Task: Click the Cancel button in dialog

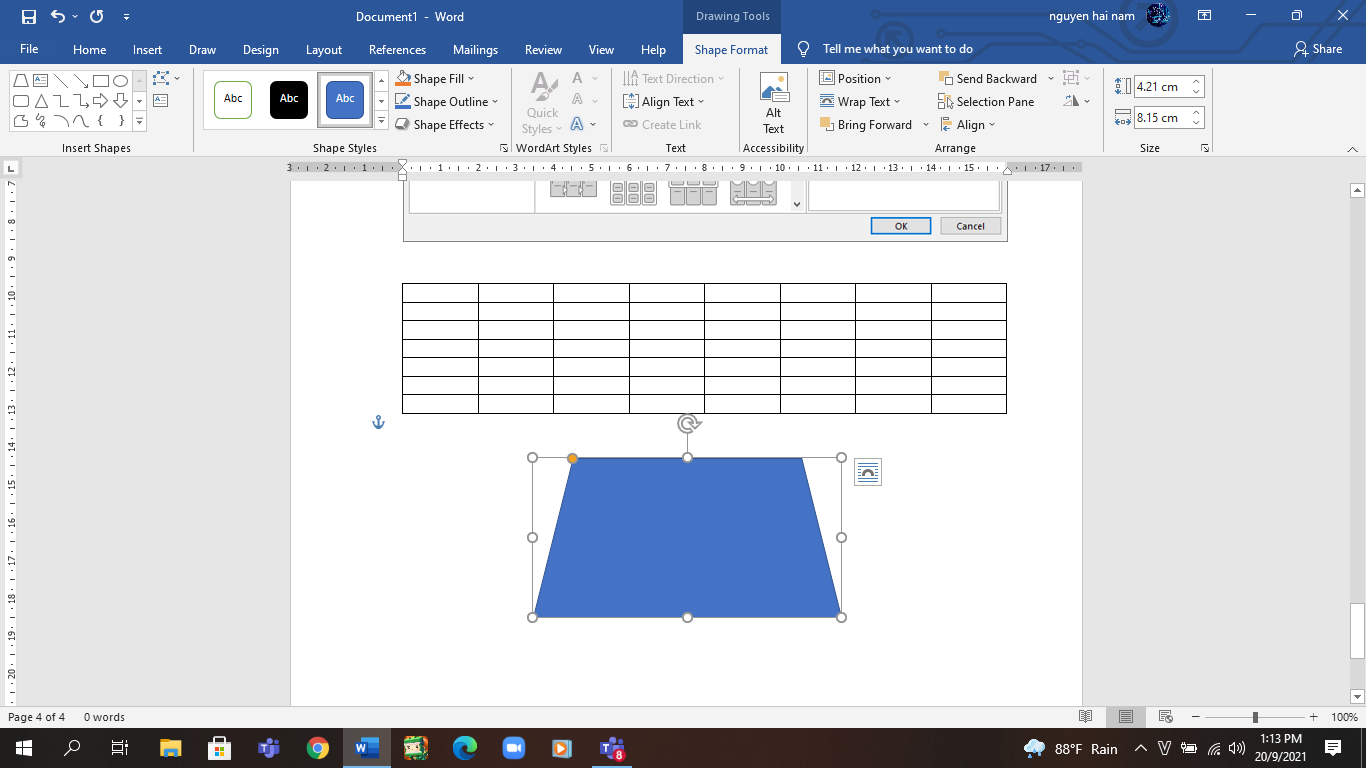Action: 970,226
